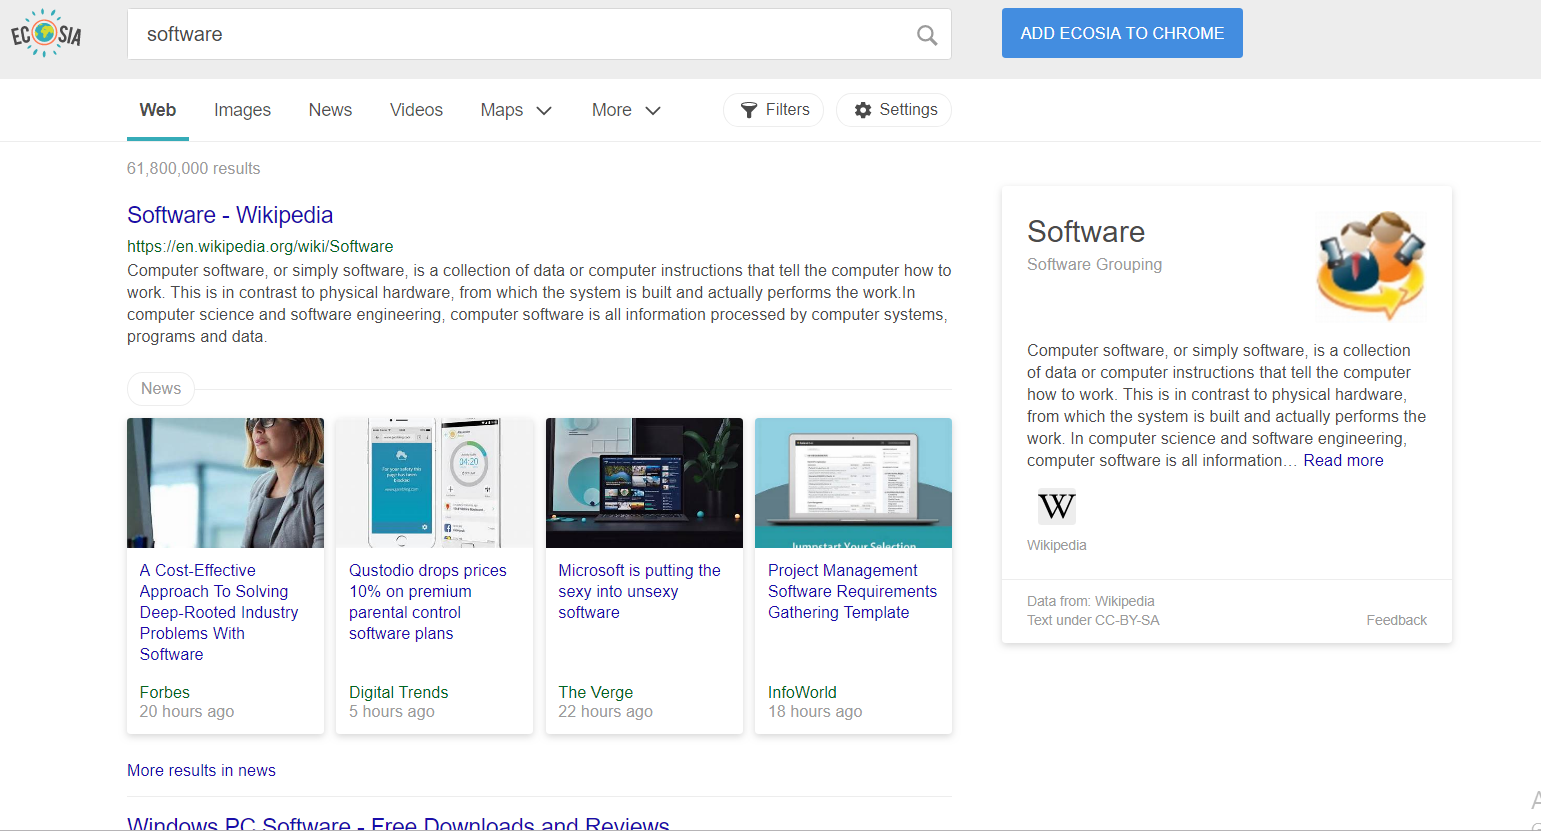The height and width of the screenshot is (831, 1541).
Task: Open 'Microsoft is putting the sexy' headline
Action: [x=639, y=591]
